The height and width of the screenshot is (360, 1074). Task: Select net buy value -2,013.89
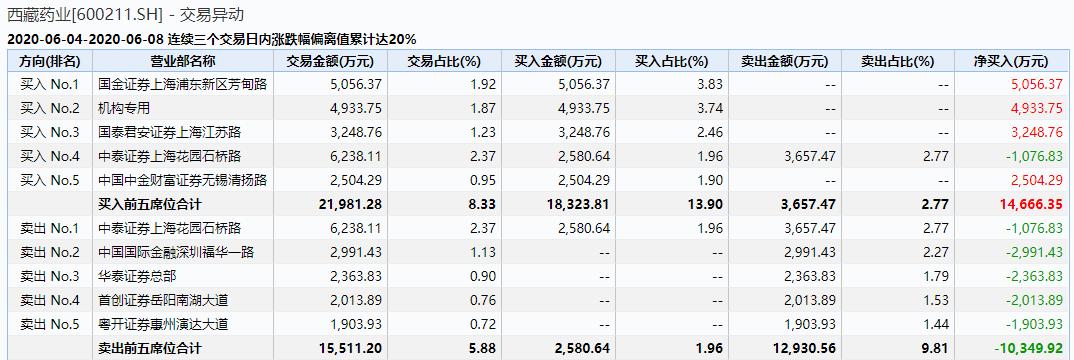(1034, 300)
